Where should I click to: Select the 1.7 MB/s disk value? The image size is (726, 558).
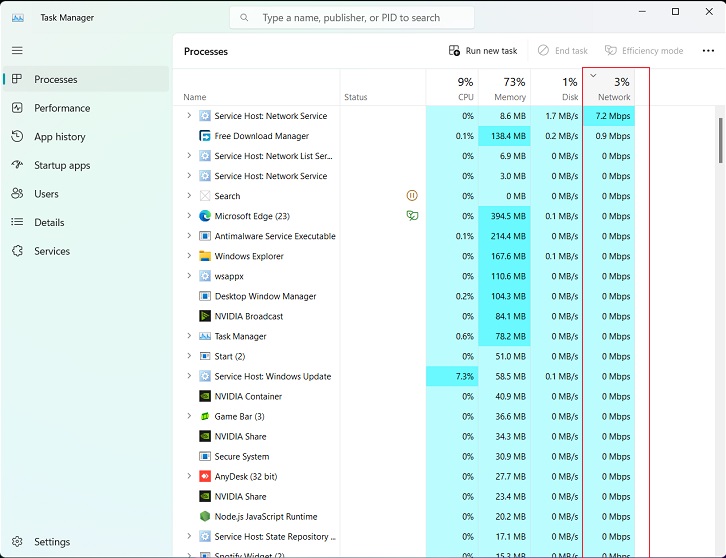tap(557, 116)
